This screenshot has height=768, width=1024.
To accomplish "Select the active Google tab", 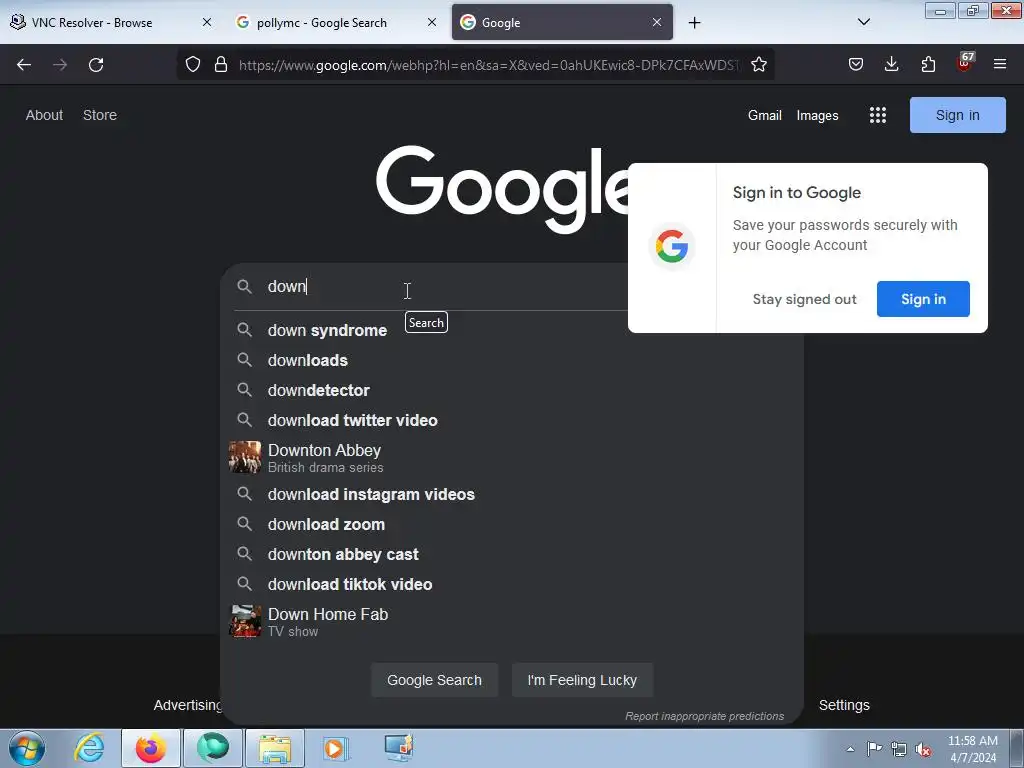I will (x=562, y=22).
